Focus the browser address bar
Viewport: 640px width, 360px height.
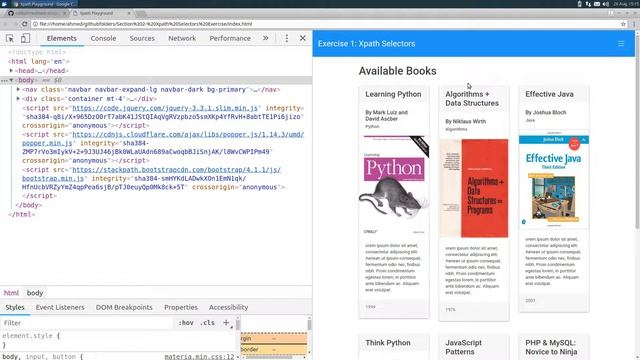pos(327,24)
